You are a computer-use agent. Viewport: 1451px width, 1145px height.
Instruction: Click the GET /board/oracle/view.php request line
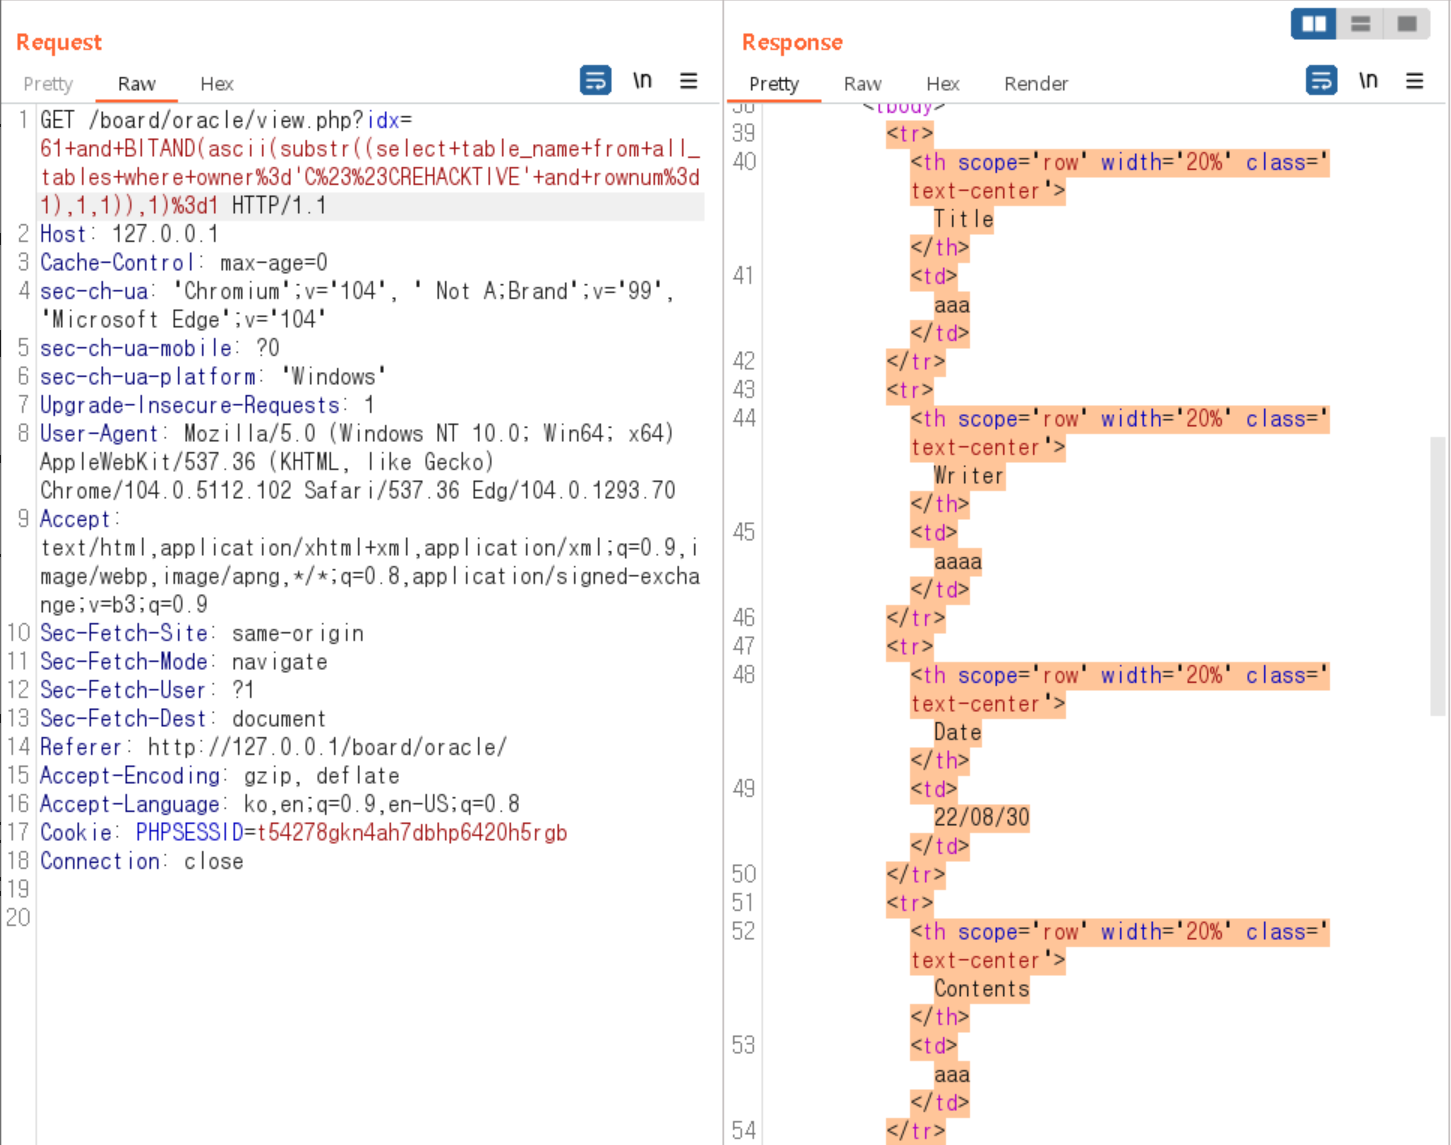click(225, 120)
